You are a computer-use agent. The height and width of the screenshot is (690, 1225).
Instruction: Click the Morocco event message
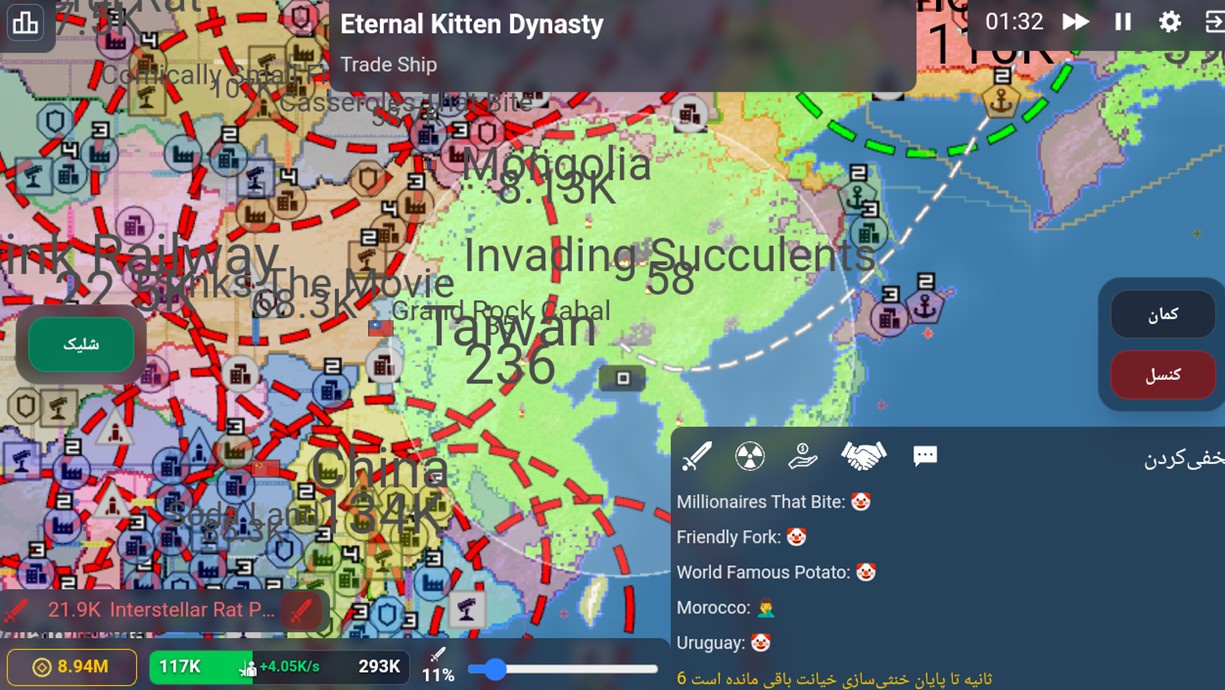click(727, 608)
